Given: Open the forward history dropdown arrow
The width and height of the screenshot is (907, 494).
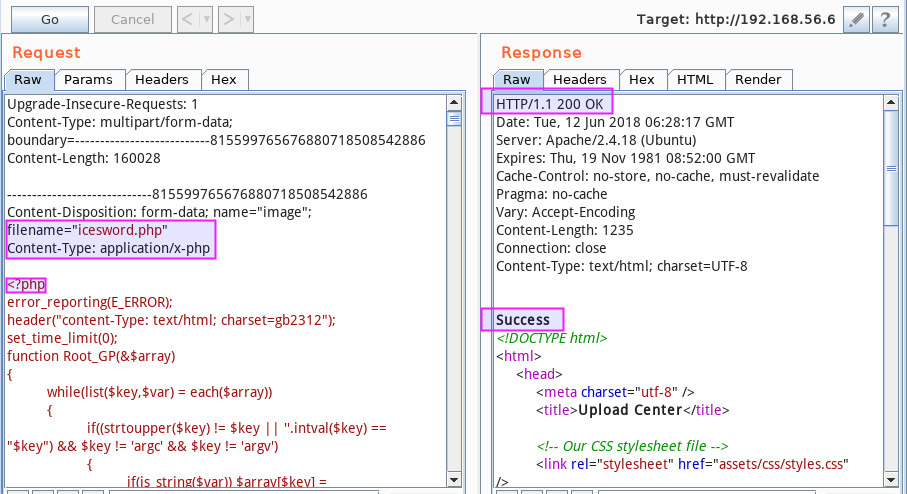Looking at the screenshot, I should tap(247, 20).
